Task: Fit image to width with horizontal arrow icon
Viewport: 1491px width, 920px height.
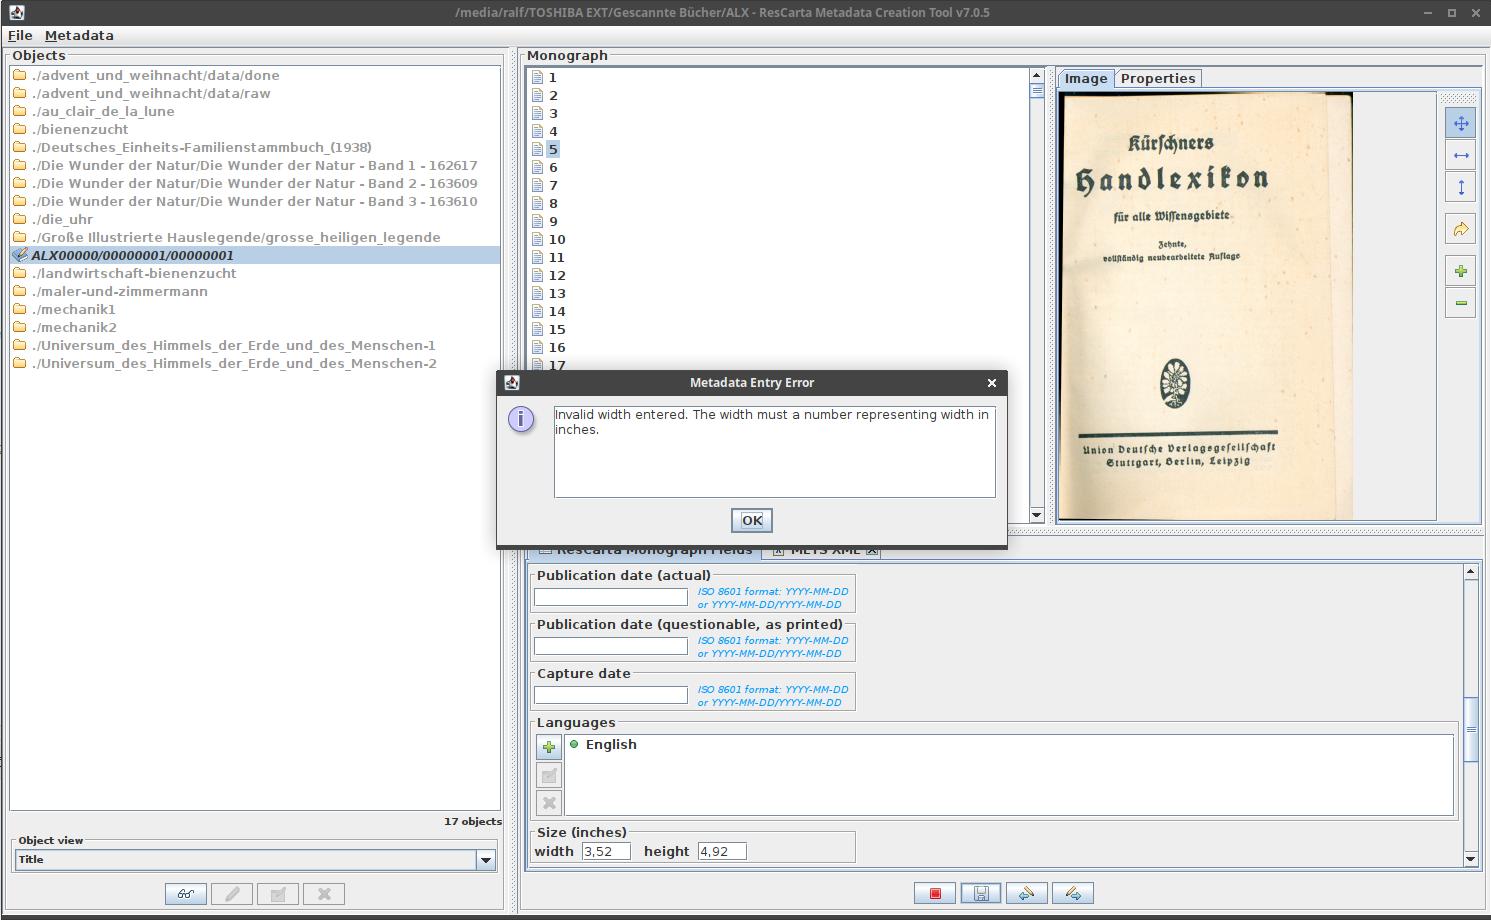Action: 1461,155
